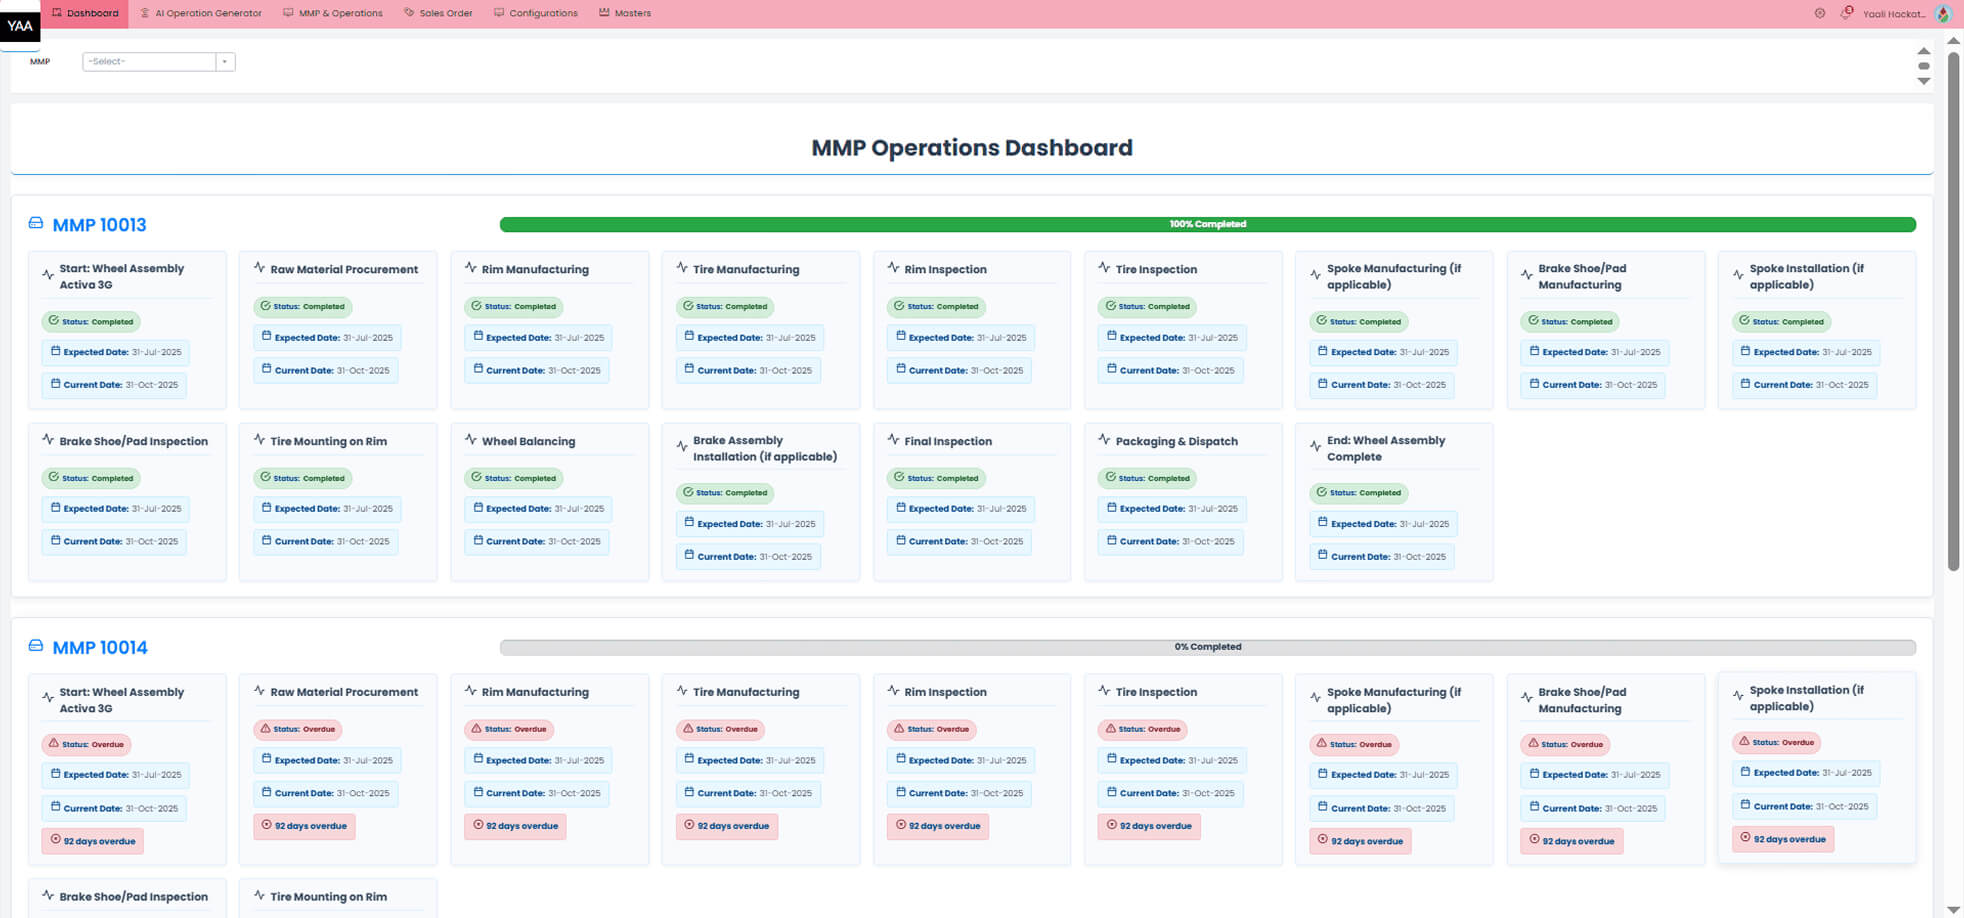The width and height of the screenshot is (1964, 918).
Task: Click the printer icon beside MMP 10013
Action: [x=34, y=224]
